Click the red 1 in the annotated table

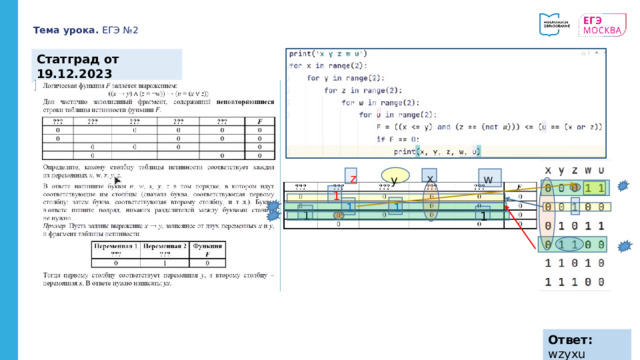click(x=336, y=196)
